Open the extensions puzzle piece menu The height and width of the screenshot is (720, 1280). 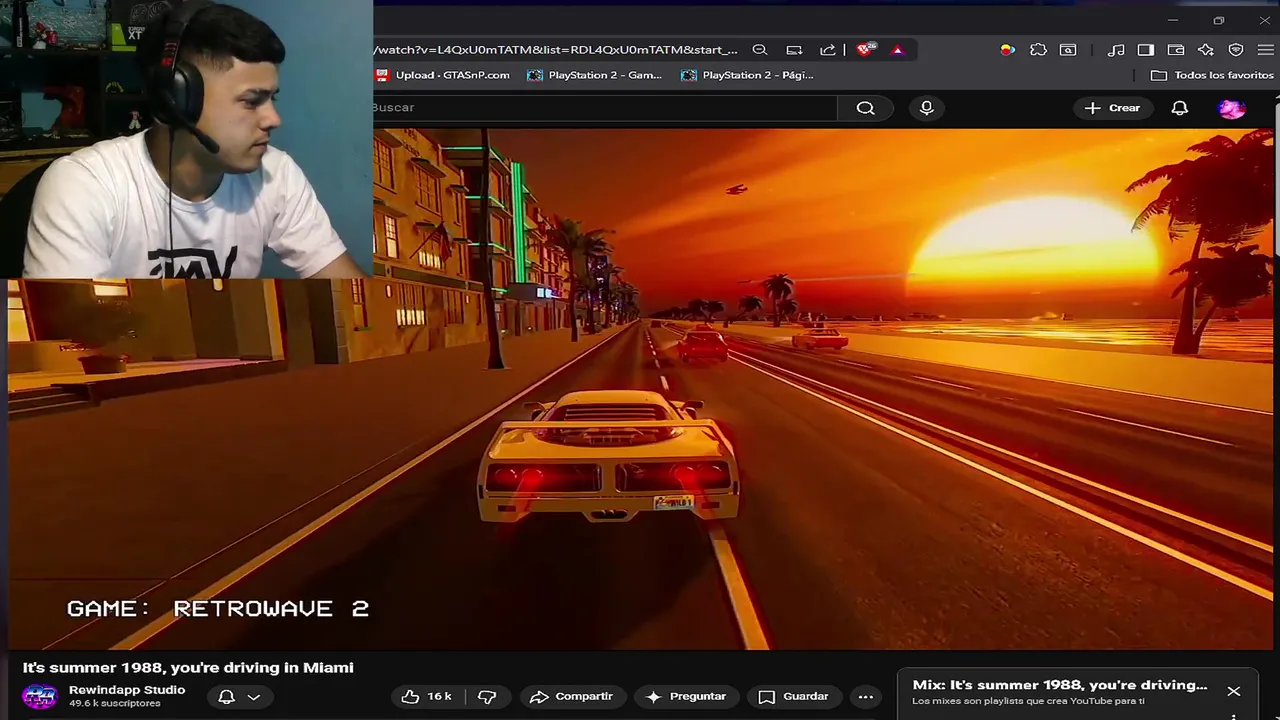pyautogui.click(x=1038, y=50)
